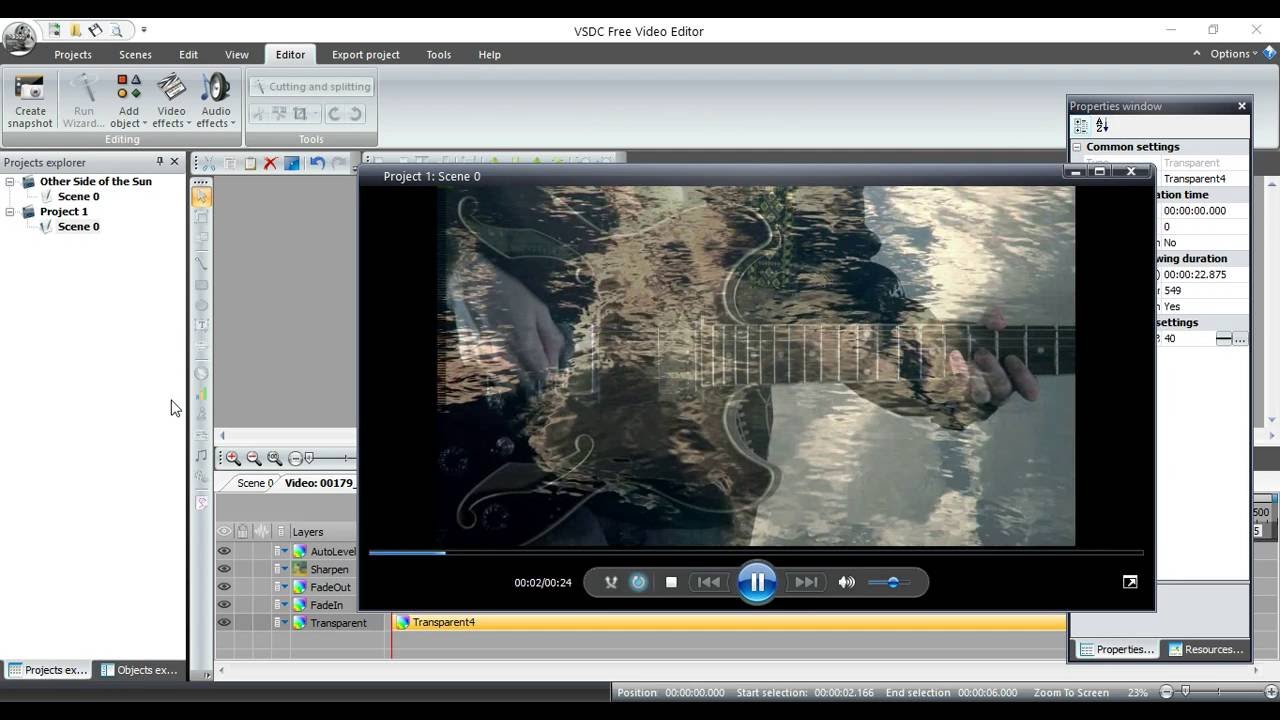Open the Audio effects dropdown

point(216,101)
